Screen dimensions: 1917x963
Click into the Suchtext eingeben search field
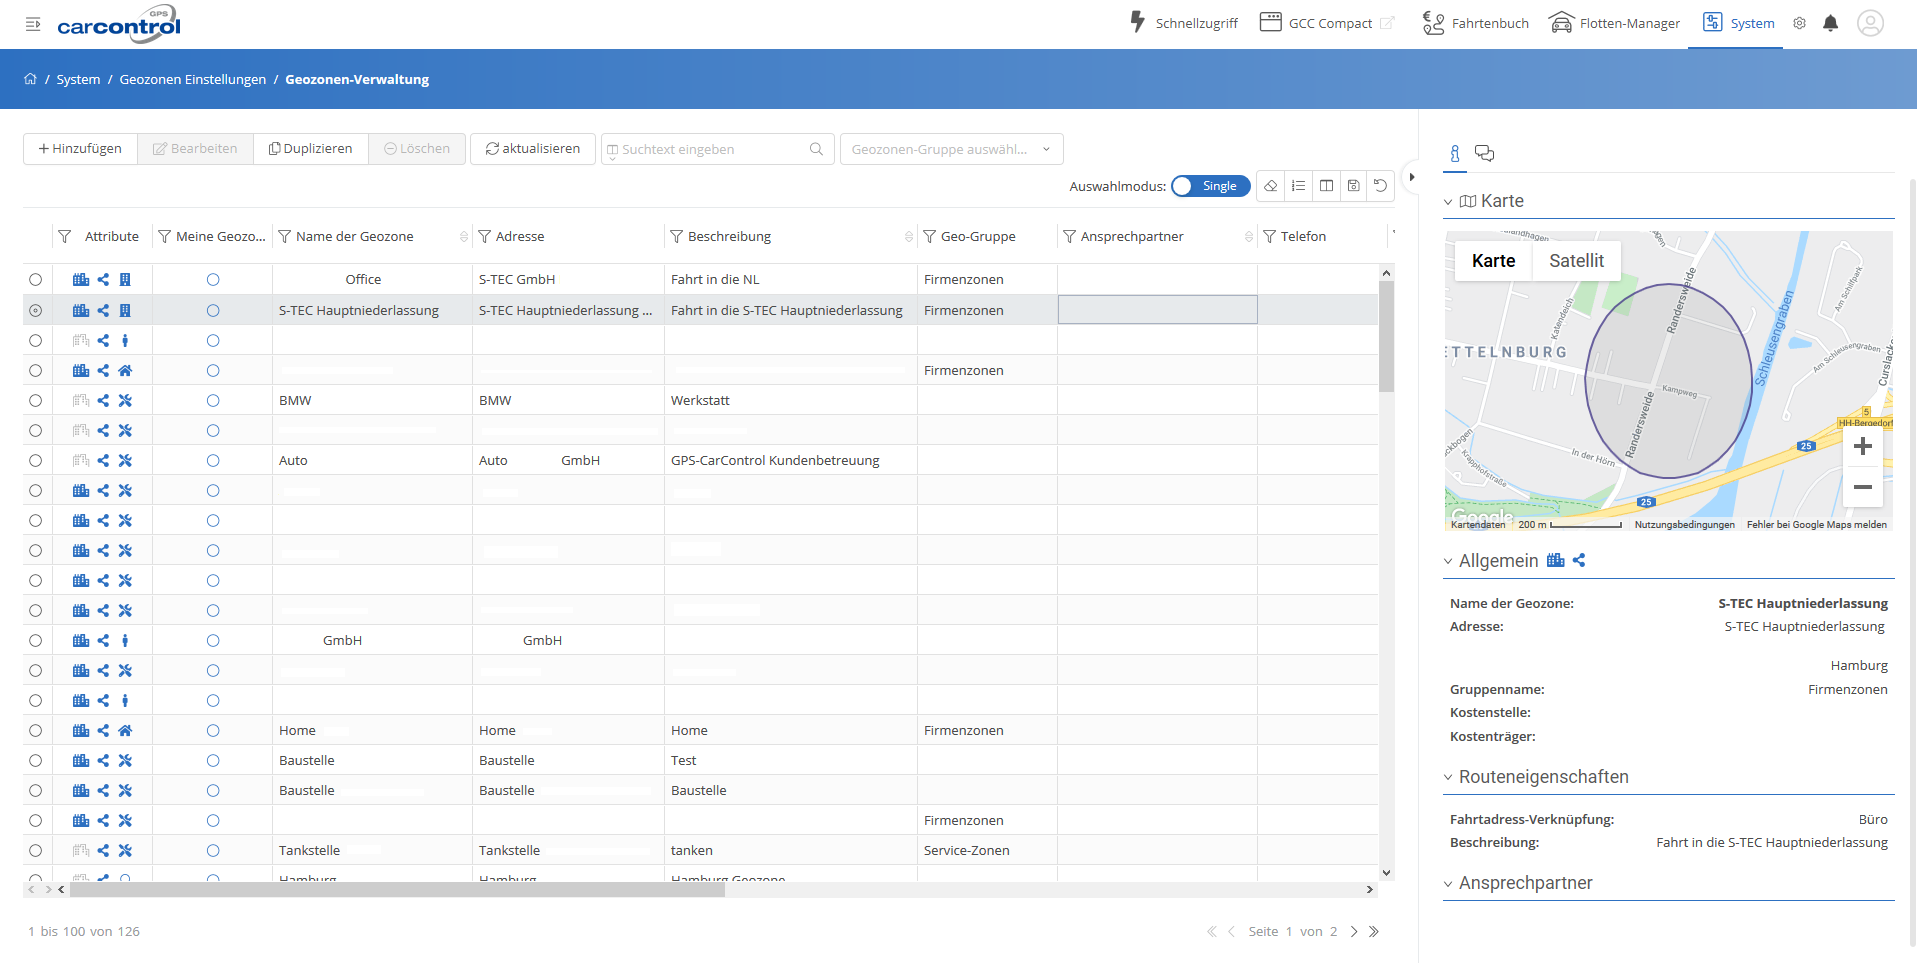(x=710, y=149)
